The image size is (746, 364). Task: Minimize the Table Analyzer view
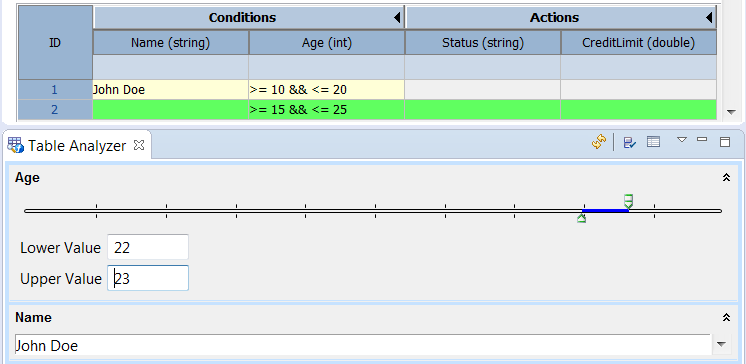click(x=702, y=139)
